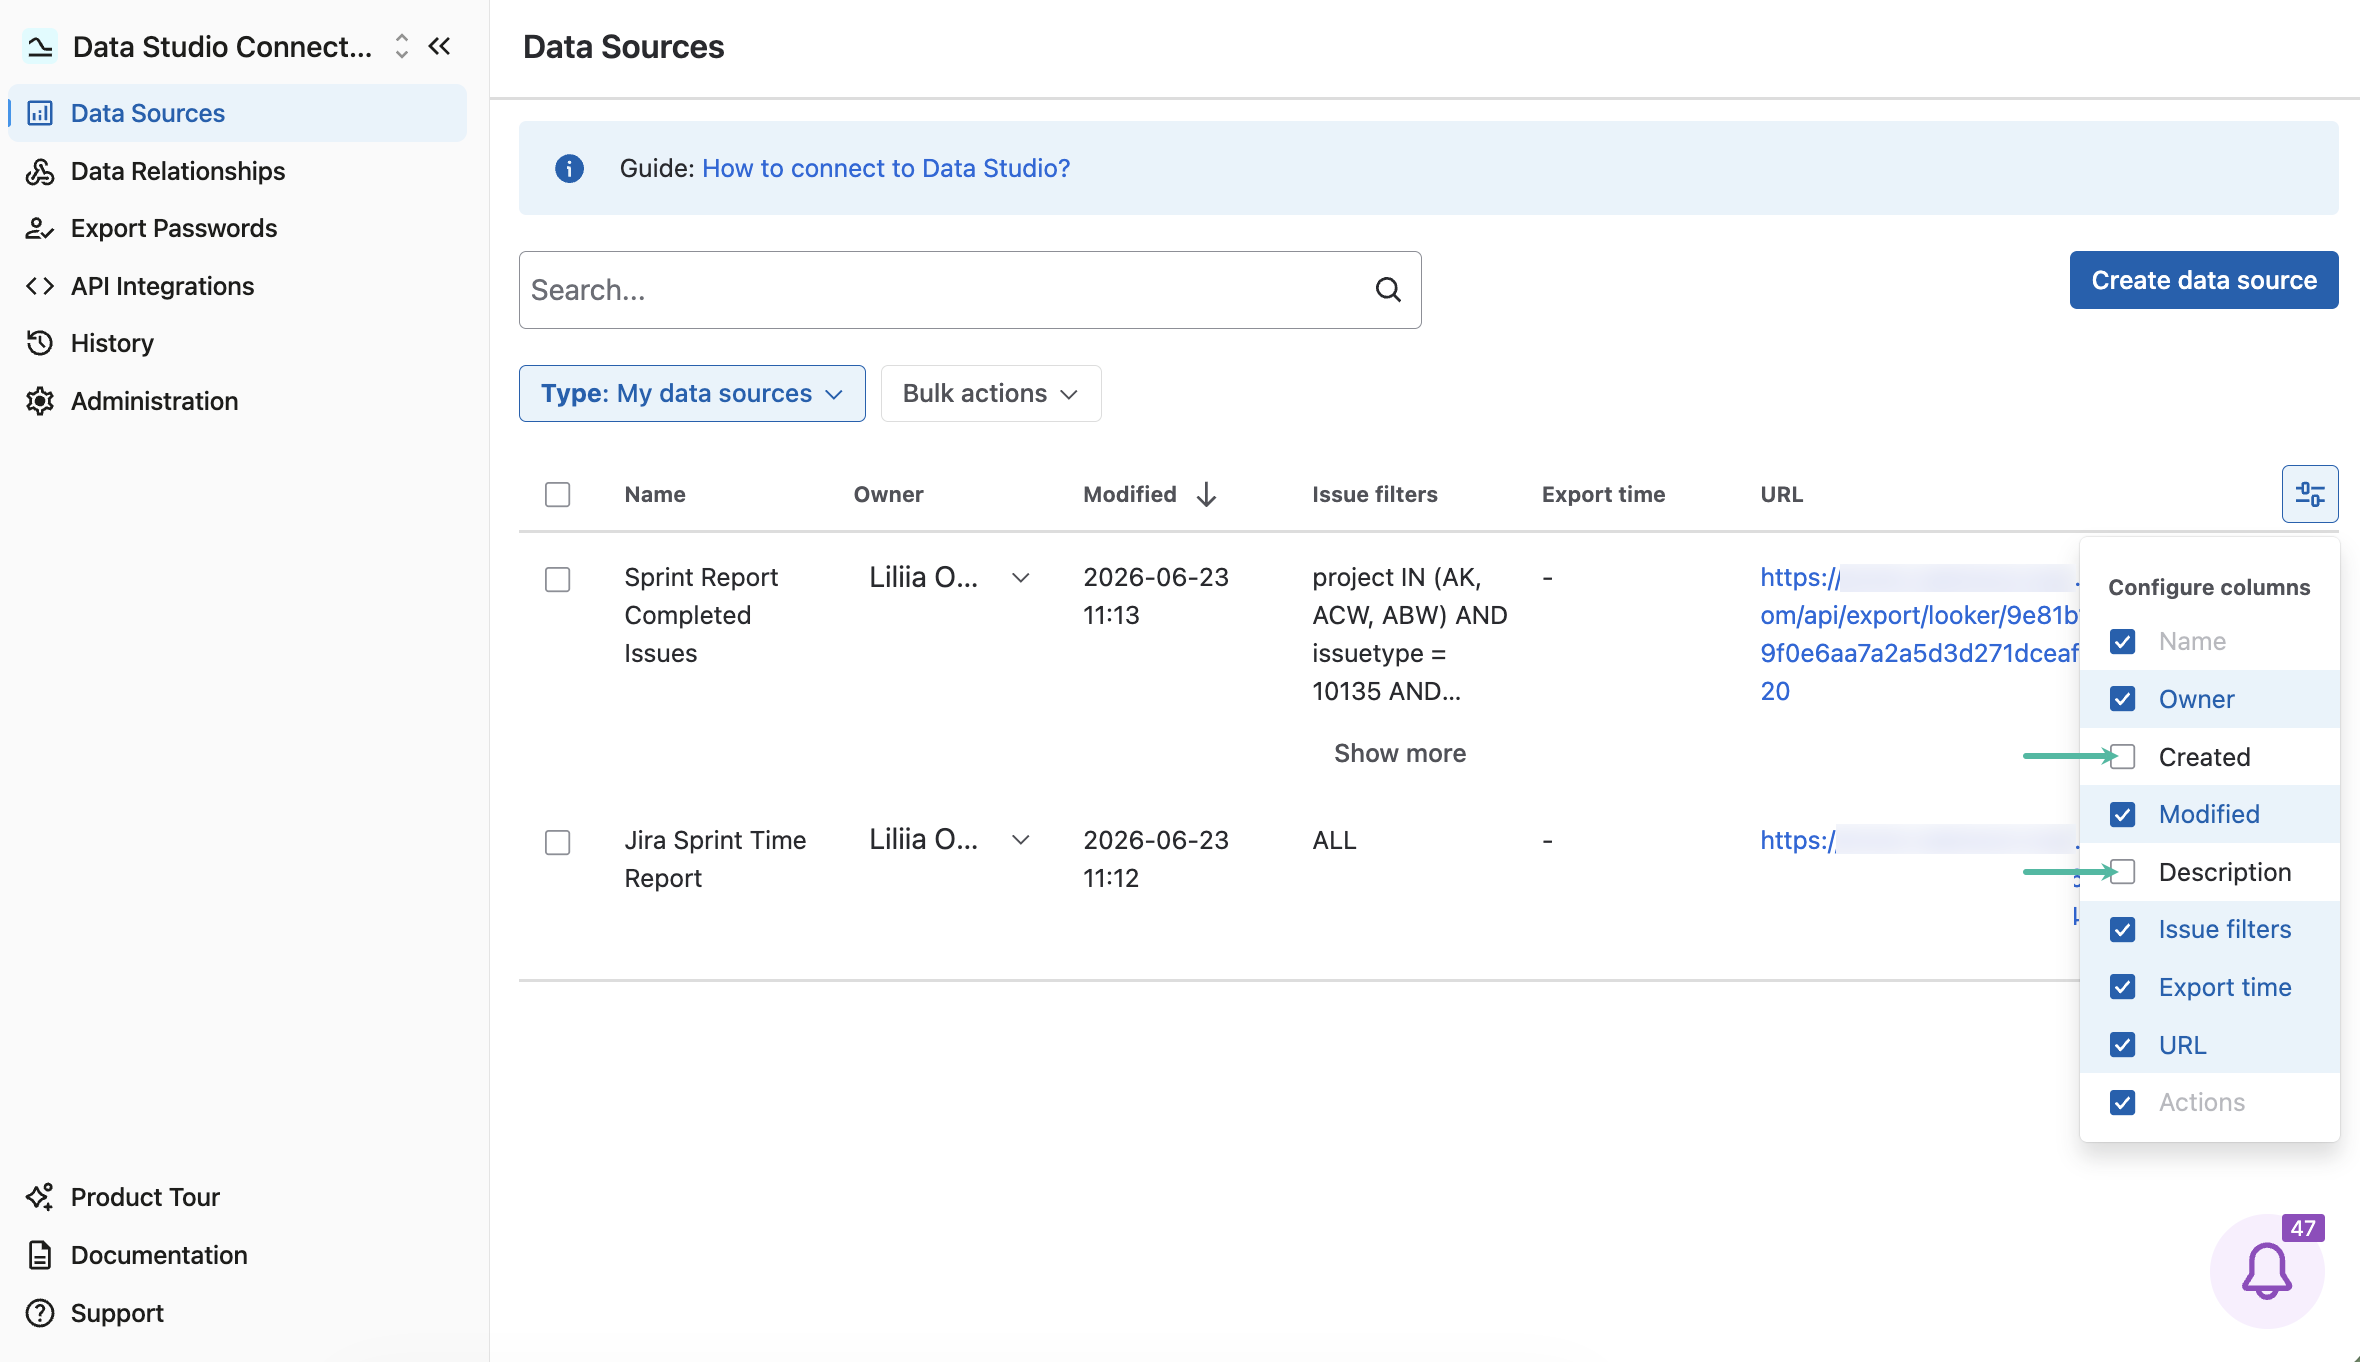The height and width of the screenshot is (1362, 2360).
Task: Click the Export Passwords user icon
Action: 40,228
